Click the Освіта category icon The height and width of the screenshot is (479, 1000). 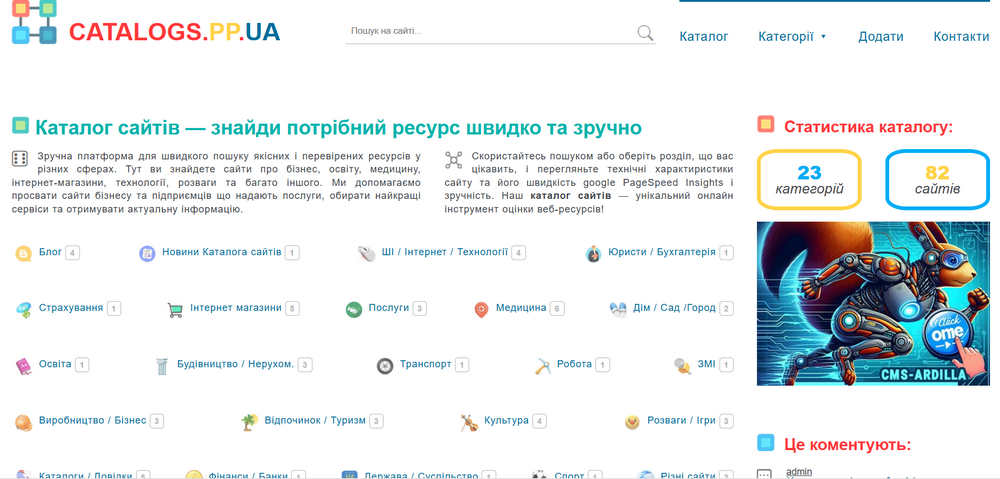23,365
